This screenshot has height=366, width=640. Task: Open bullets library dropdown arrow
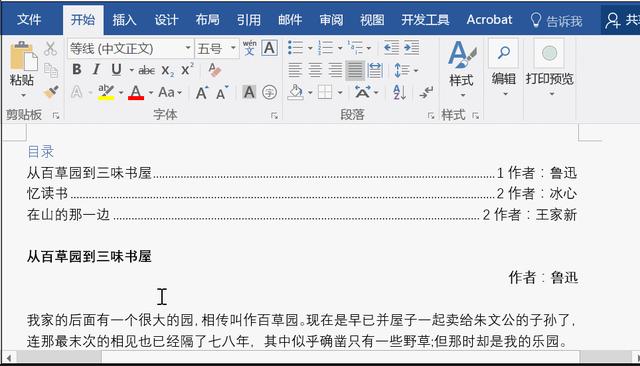pyautogui.click(x=310, y=48)
